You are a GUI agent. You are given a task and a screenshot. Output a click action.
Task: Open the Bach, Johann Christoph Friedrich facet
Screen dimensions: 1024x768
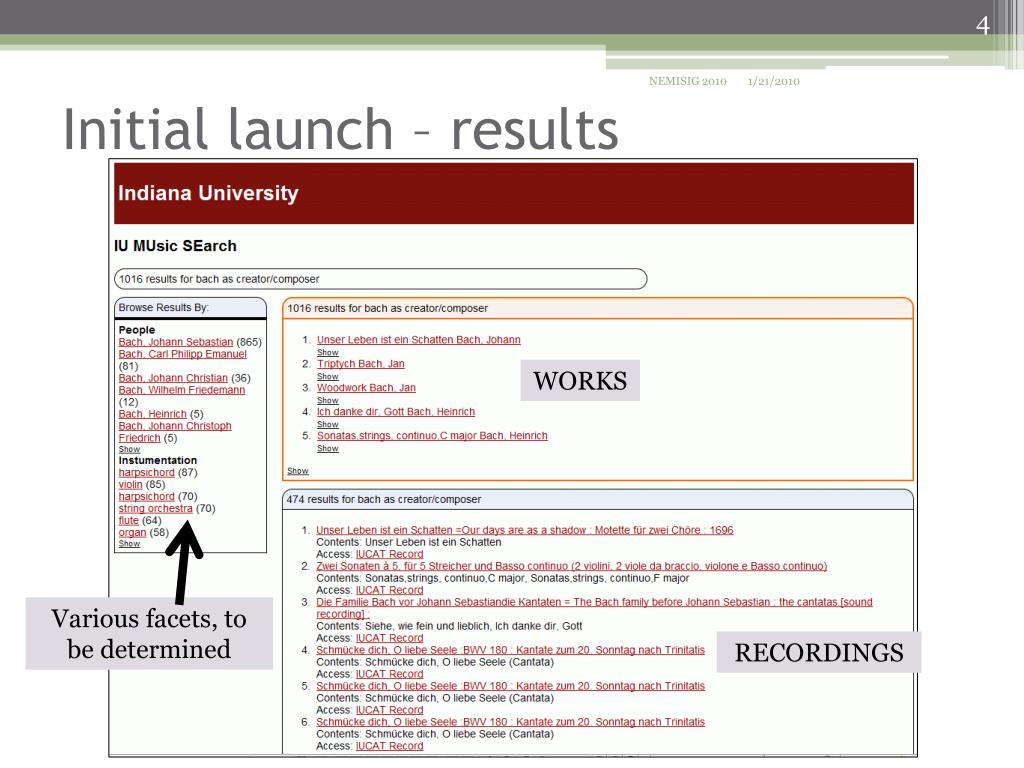click(174, 432)
